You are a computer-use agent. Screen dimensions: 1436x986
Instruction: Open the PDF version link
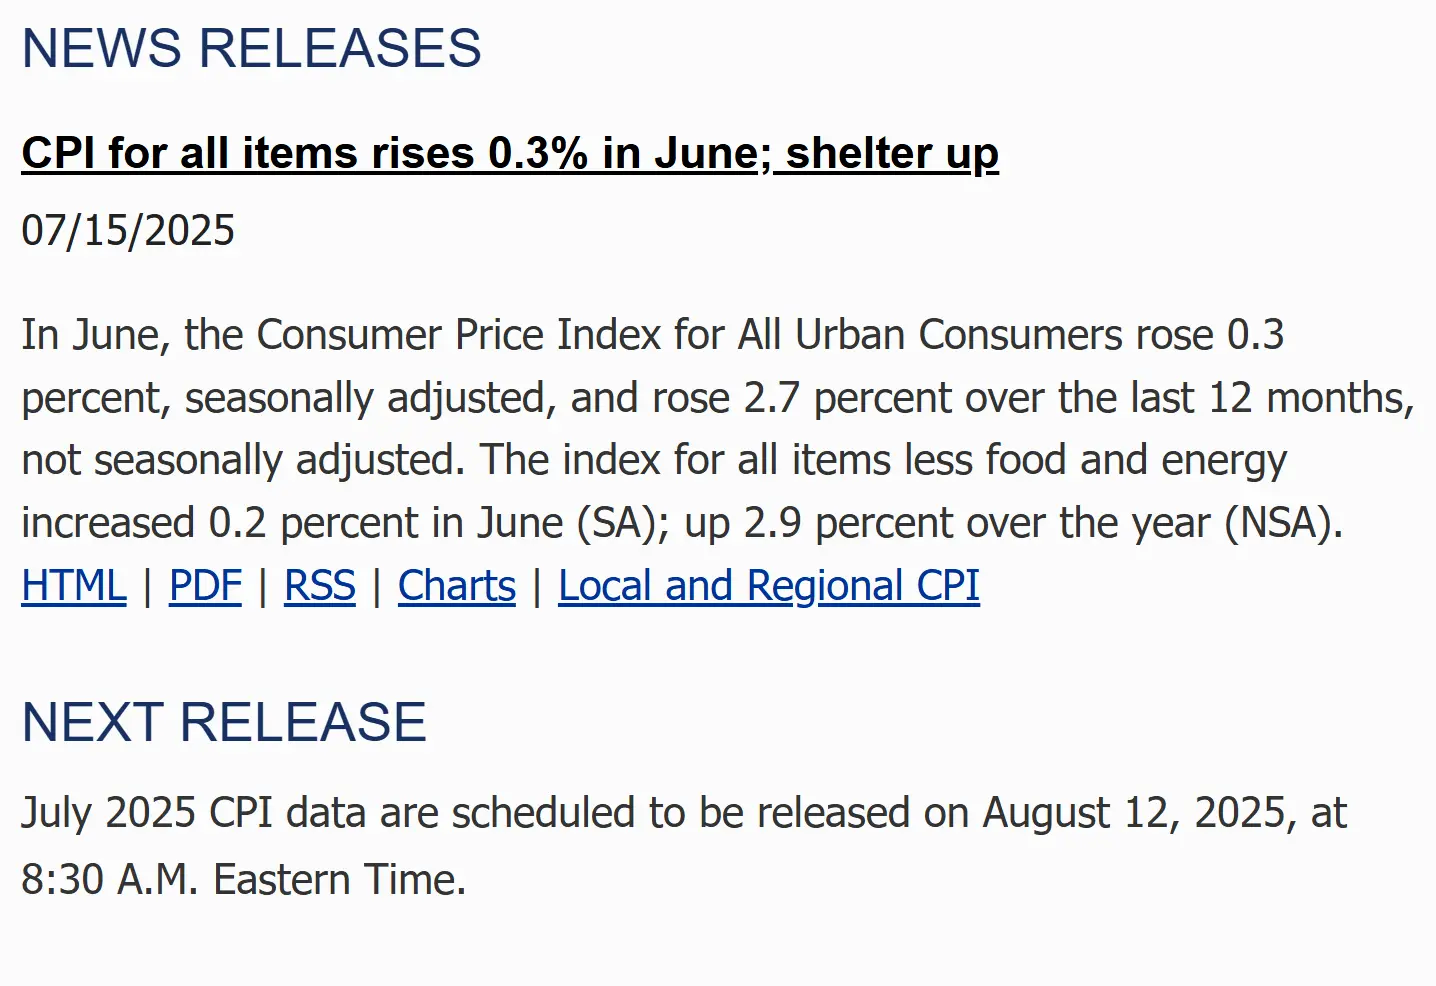point(205,586)
